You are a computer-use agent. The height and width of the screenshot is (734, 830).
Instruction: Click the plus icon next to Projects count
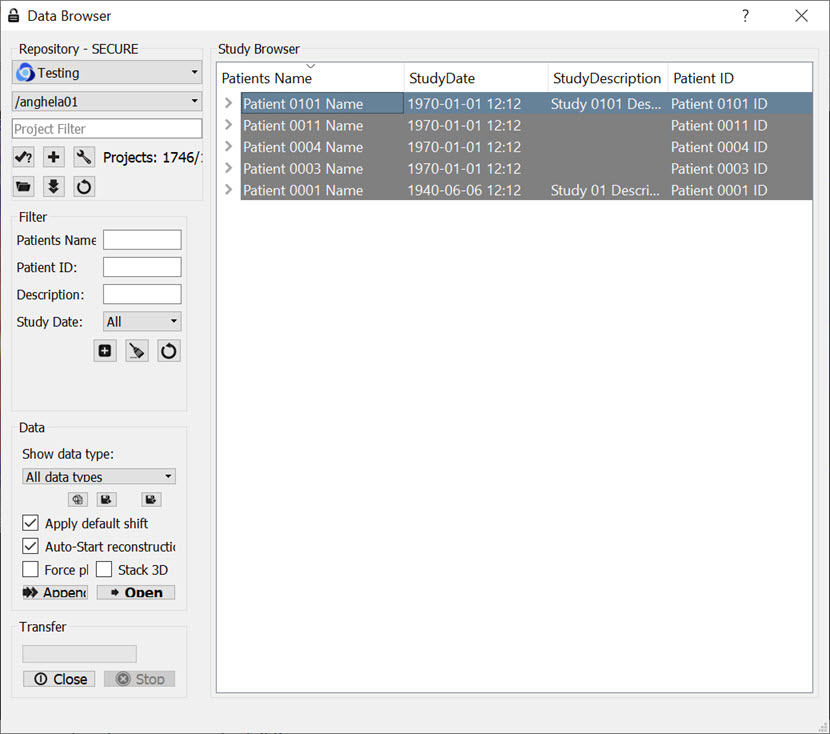click(x=54, y=157)
